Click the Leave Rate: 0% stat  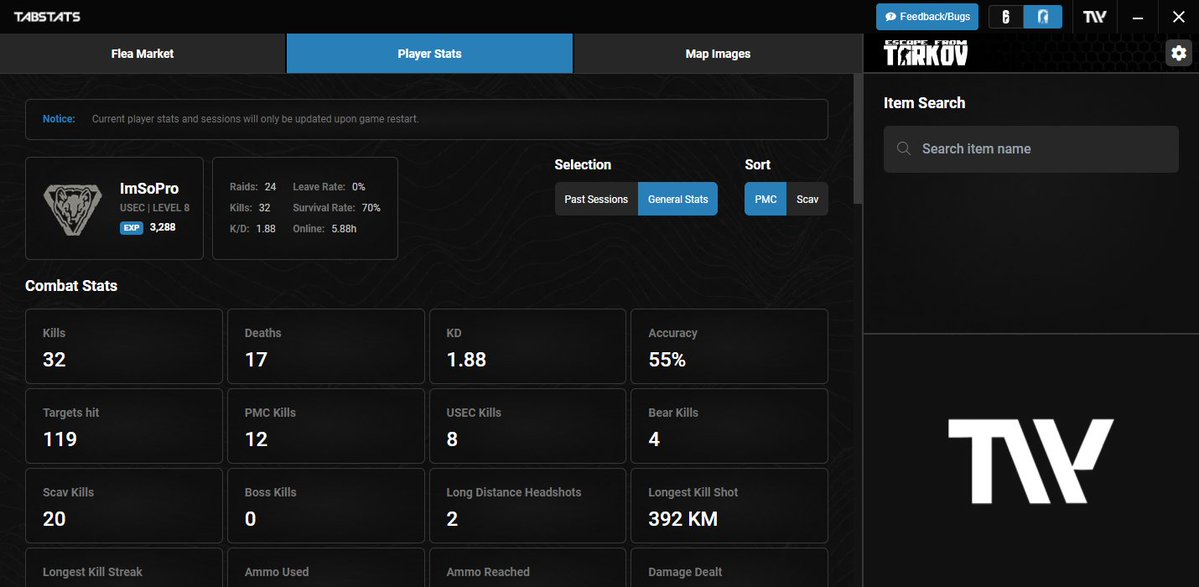pyautogui.click(x=329, y=186)
